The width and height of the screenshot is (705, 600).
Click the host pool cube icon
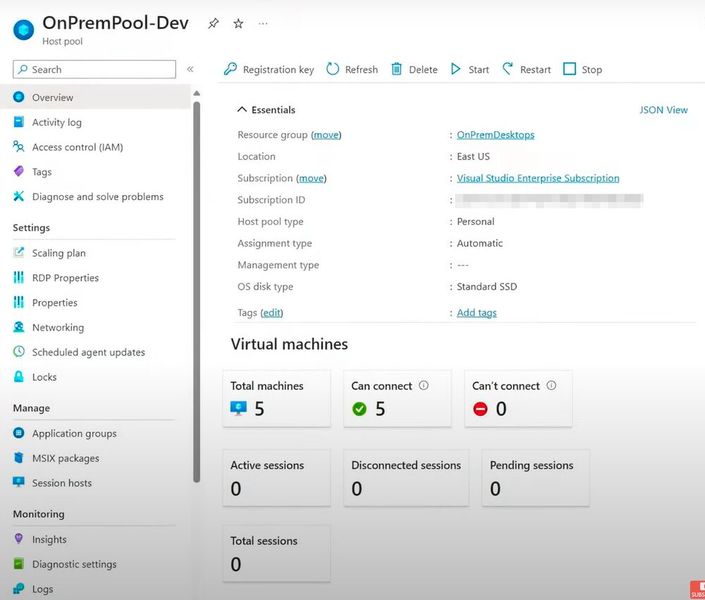point(23,30)
